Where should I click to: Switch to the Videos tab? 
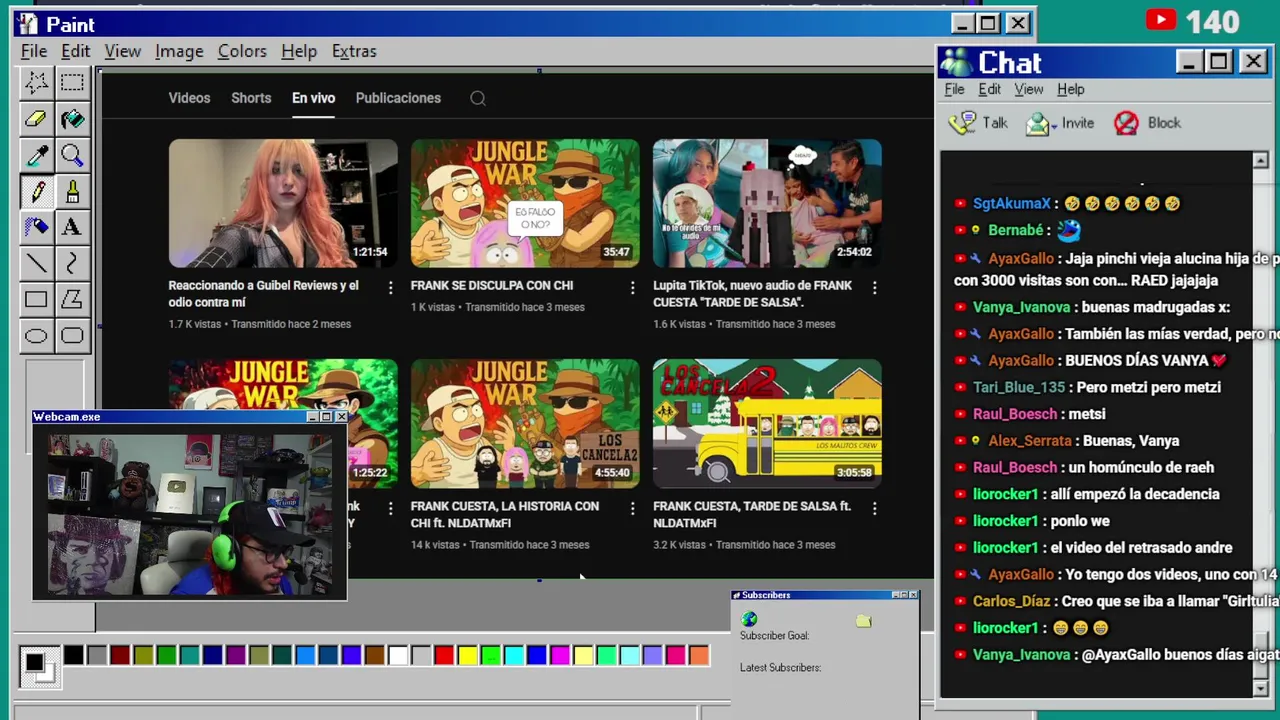[x=189, y=98]
